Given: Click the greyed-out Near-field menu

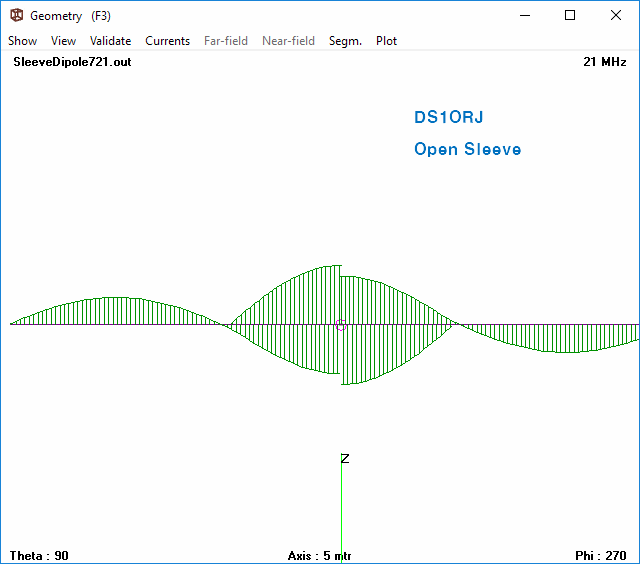Looking at the screenshot, I should click(288, 41).
